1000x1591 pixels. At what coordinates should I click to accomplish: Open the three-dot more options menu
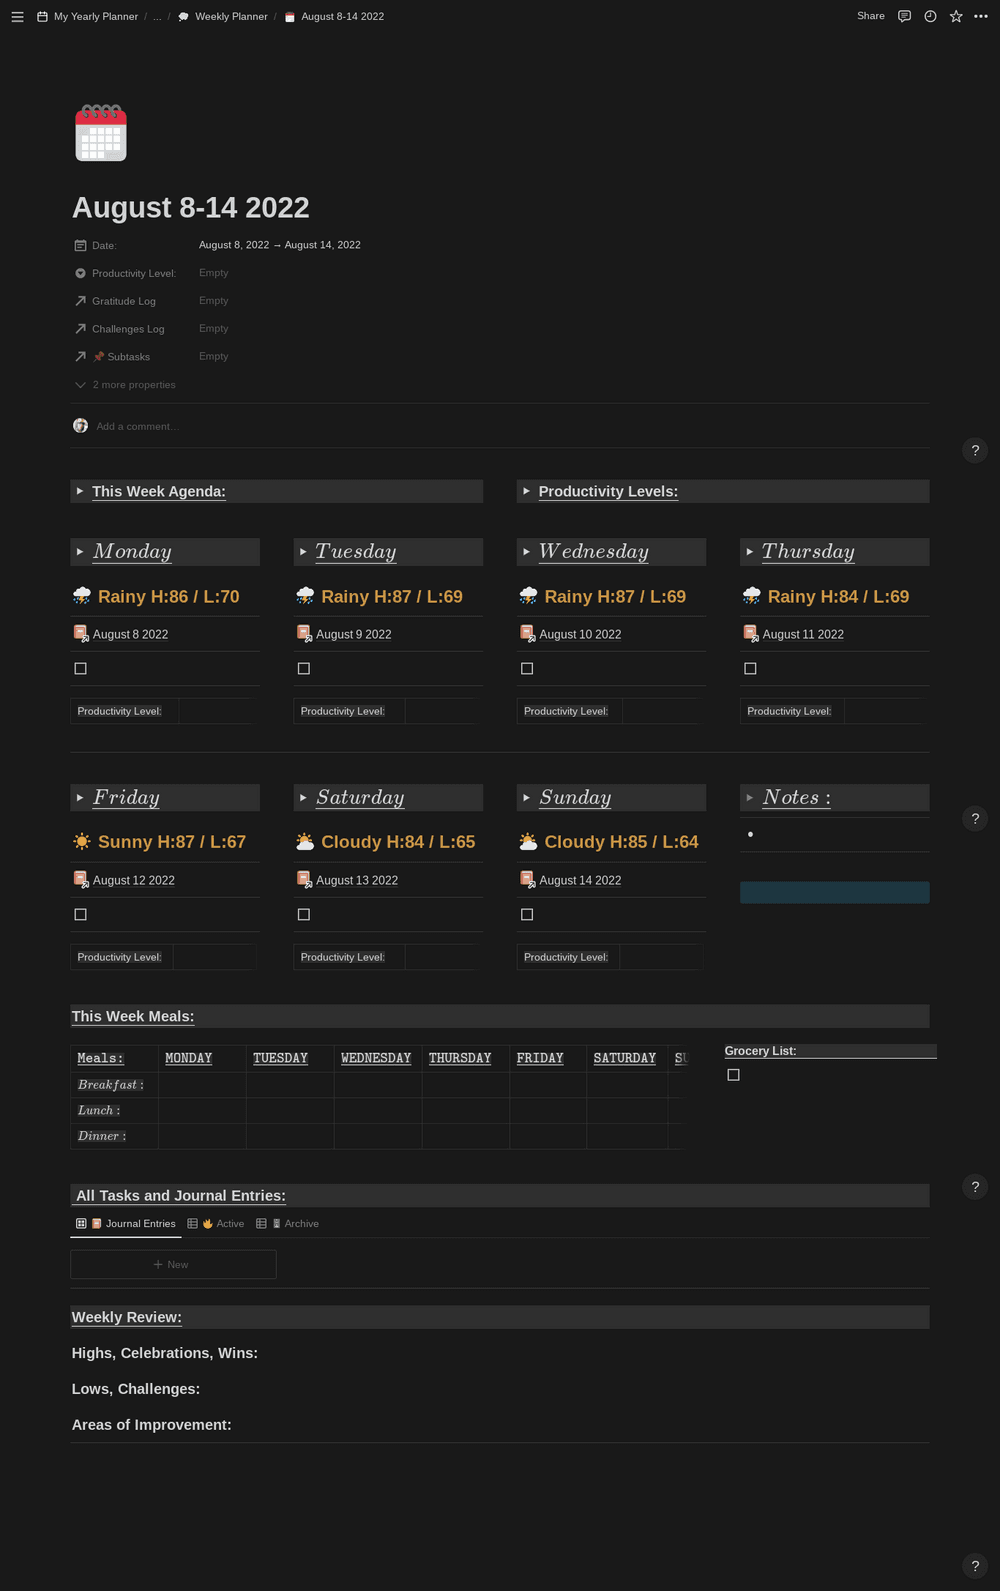[x=981, y=17]
